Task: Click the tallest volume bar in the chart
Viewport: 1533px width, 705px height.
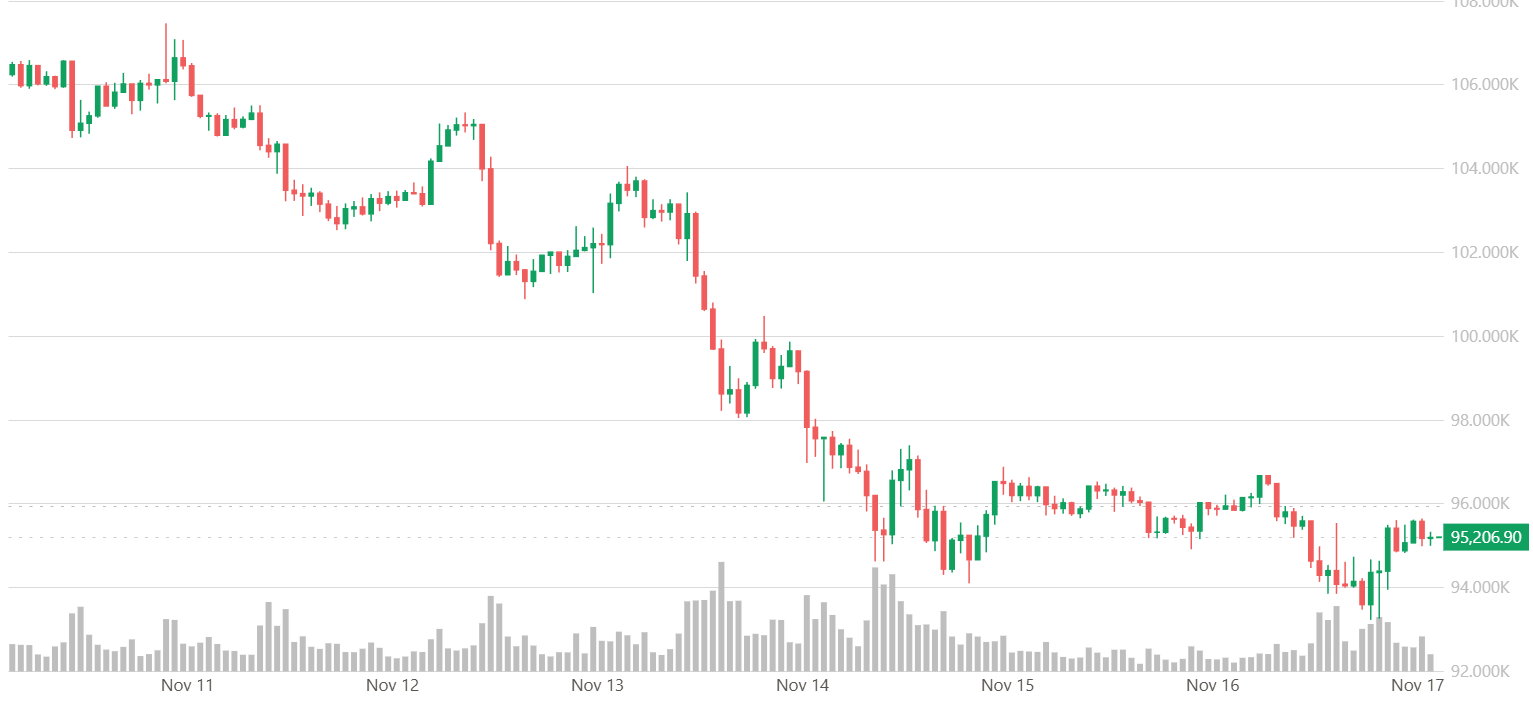Action: point(721,616)
